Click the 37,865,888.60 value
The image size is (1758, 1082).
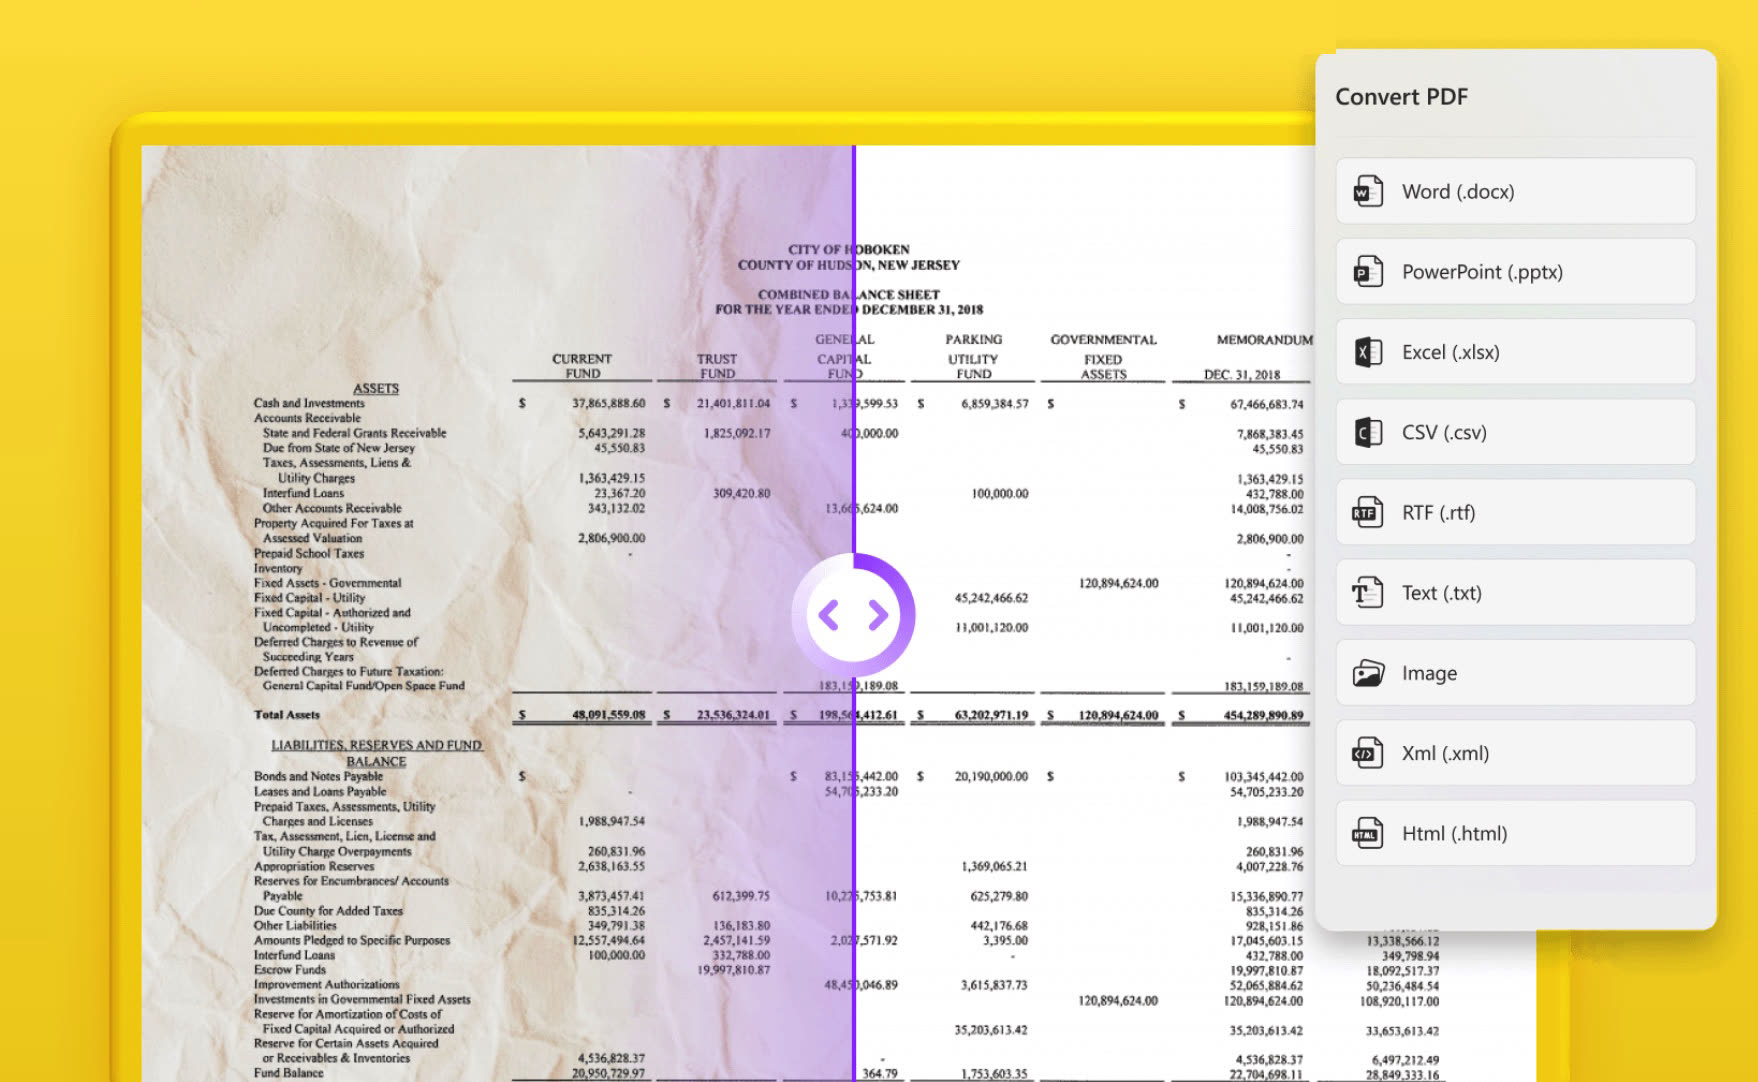coord(608,403)
